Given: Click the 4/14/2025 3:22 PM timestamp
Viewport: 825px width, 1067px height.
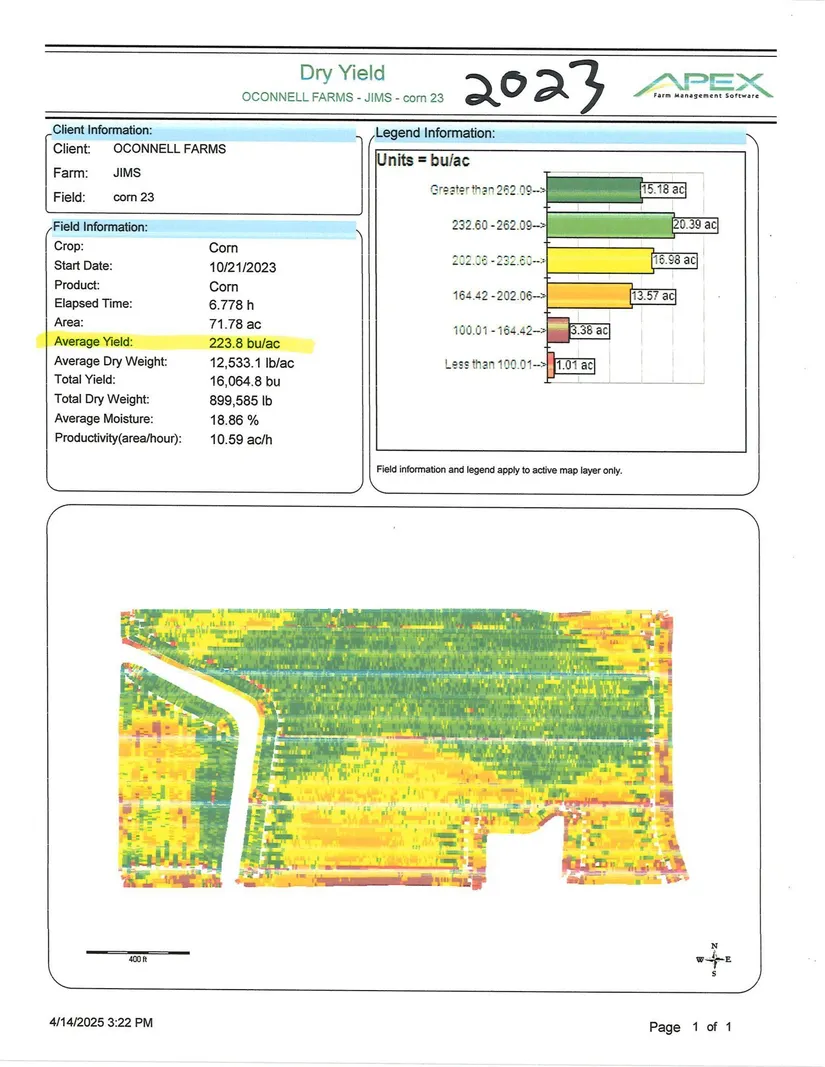Looking at the screenshot, I should point(101,1022).
